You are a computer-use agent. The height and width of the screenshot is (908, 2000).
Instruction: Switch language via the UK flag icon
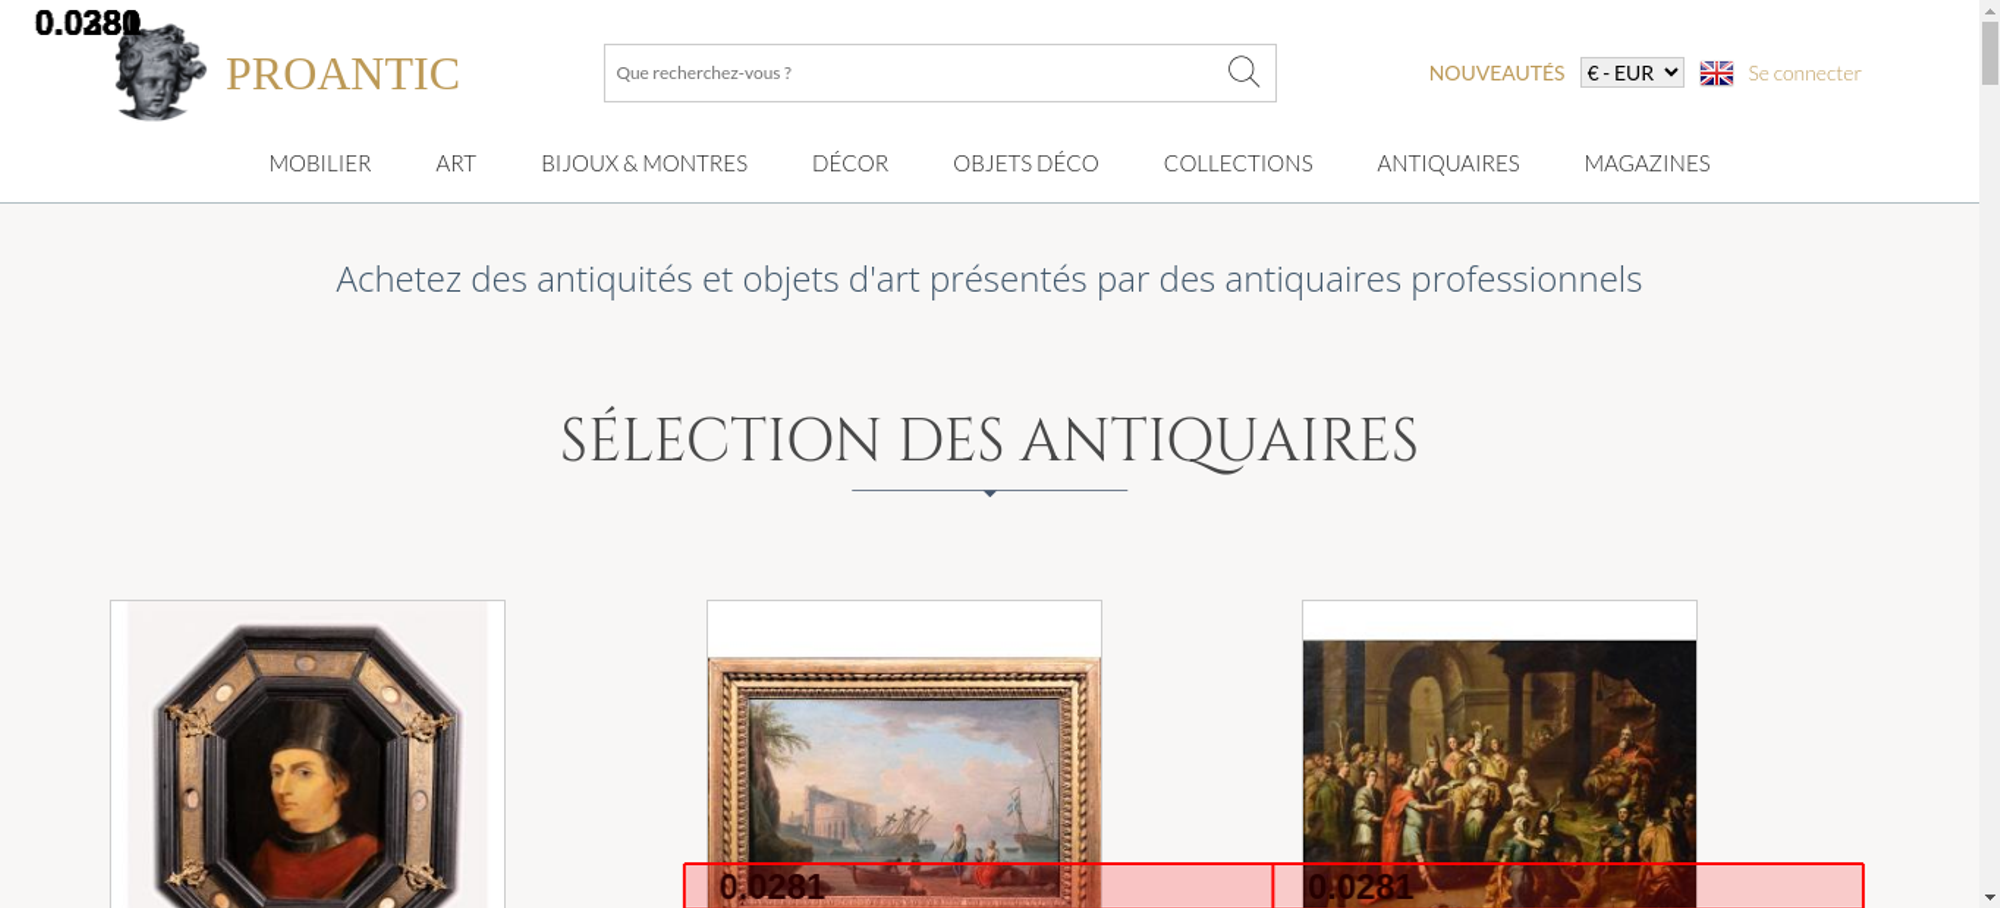[x=1716, y=73]
